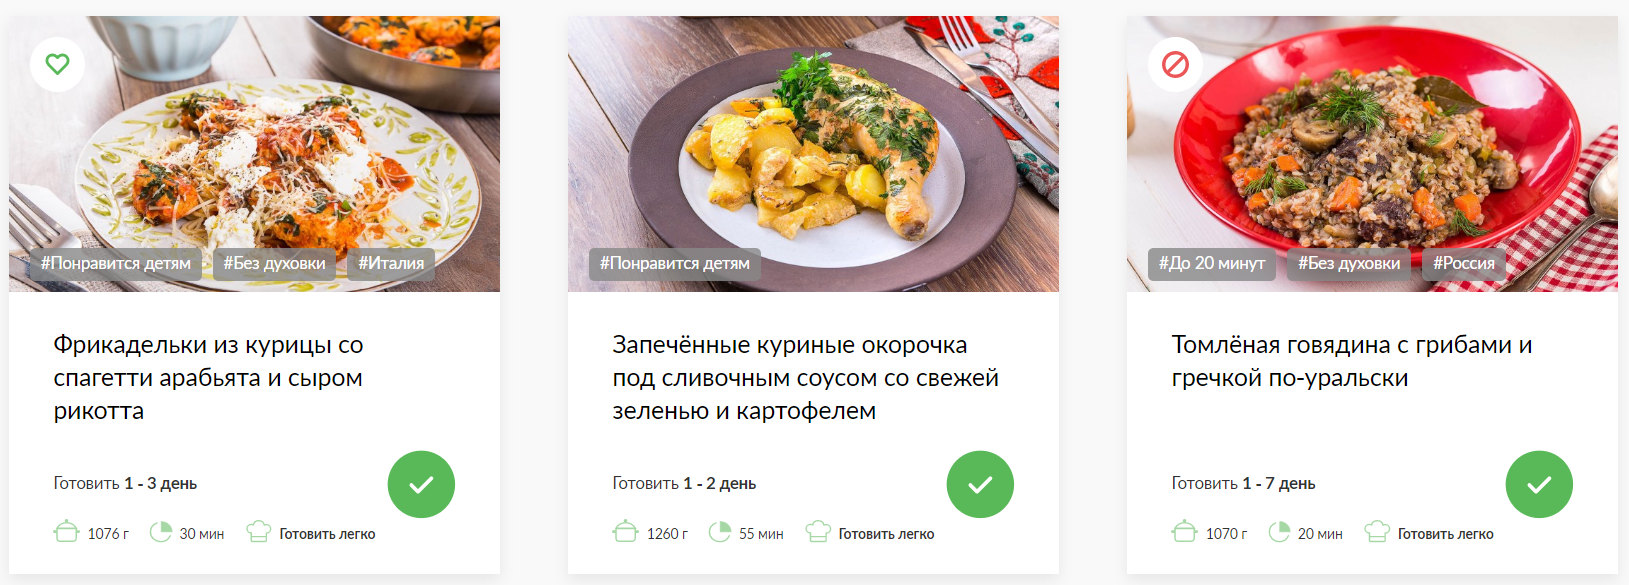Open recipe title Фрикадельки из курицы со спагетти

click(x=208, y=378)
